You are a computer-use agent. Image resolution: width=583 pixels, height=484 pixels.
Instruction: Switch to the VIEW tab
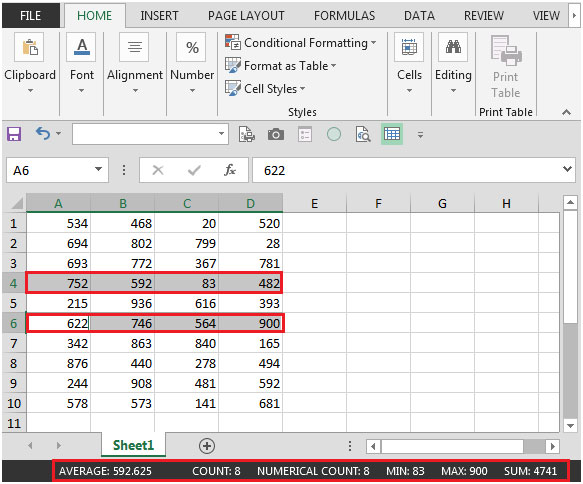click(x=546, y=16)
